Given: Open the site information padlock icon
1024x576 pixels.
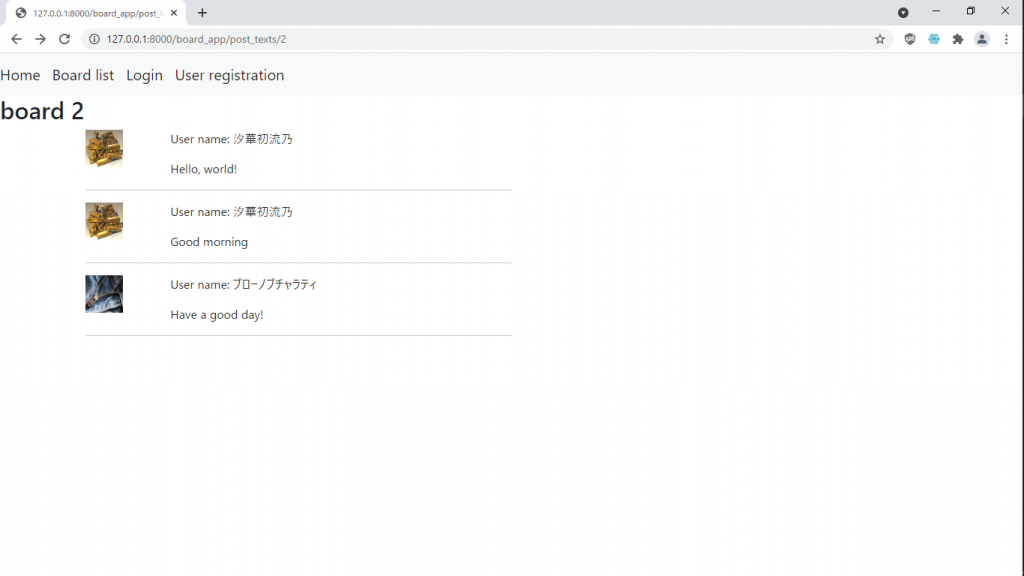Looking at the screenshot, I should (93, 39).
